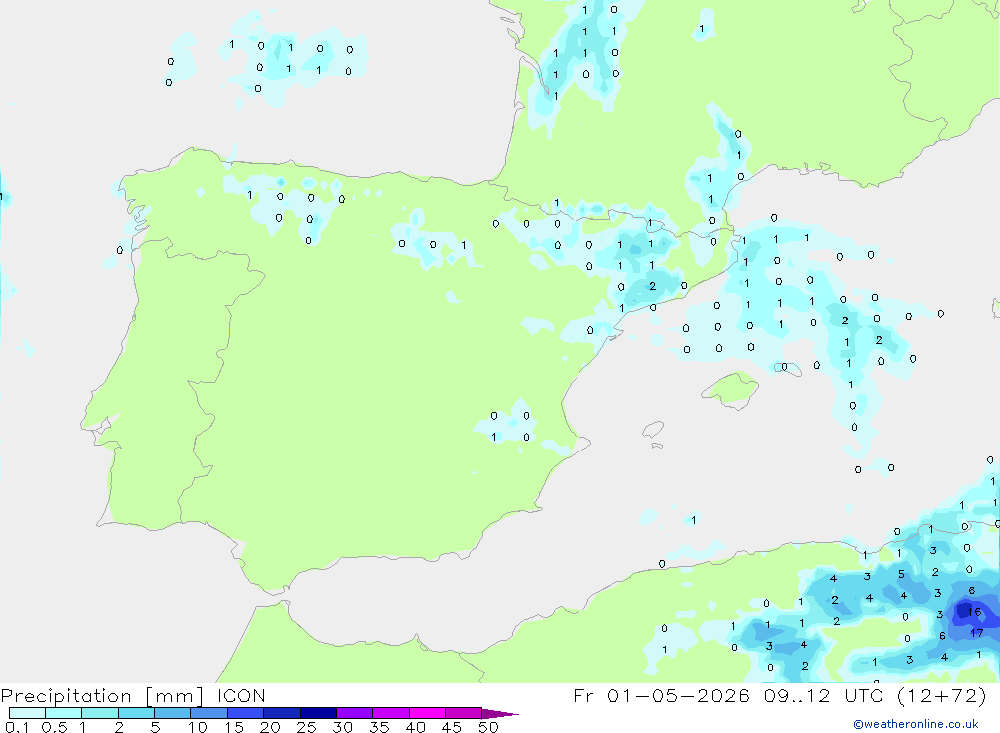Click the 1–2 mm legend color swatch
Screen dimensions: 1000x733
click(100, 713)
